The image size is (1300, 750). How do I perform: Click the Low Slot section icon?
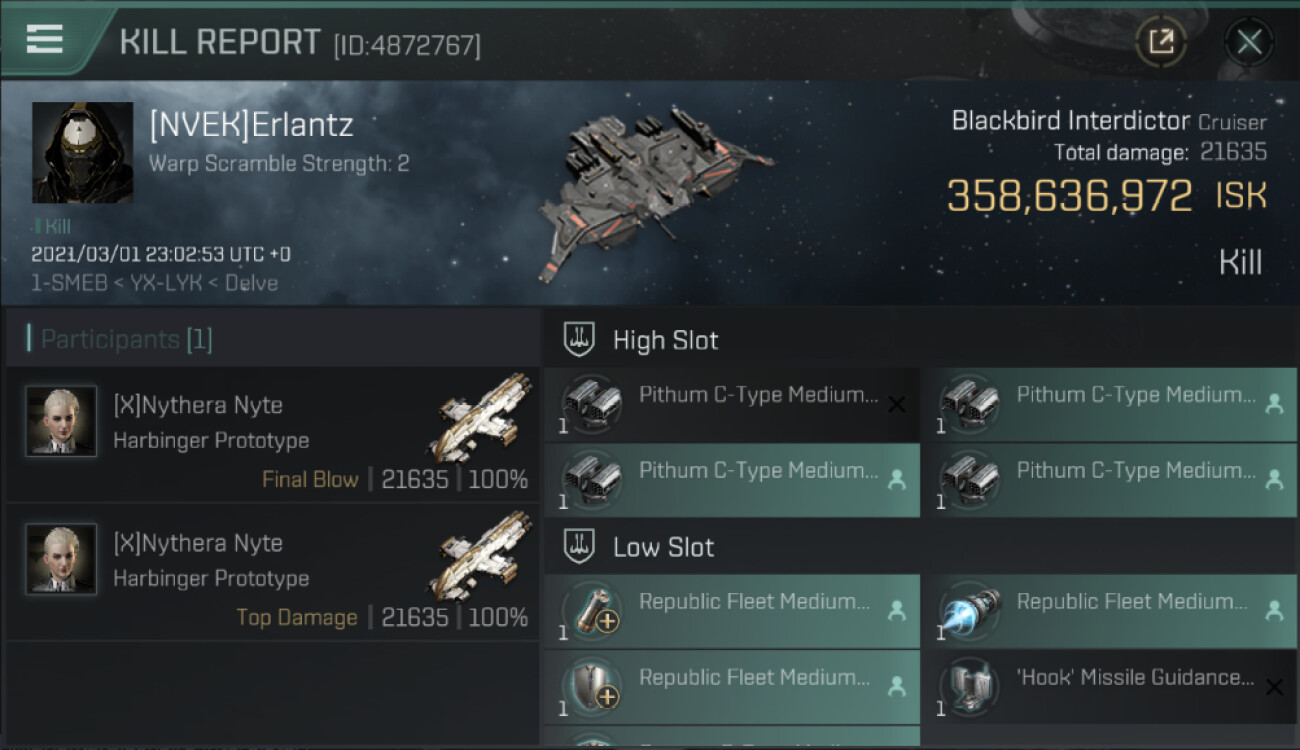[x=581, y=547]
